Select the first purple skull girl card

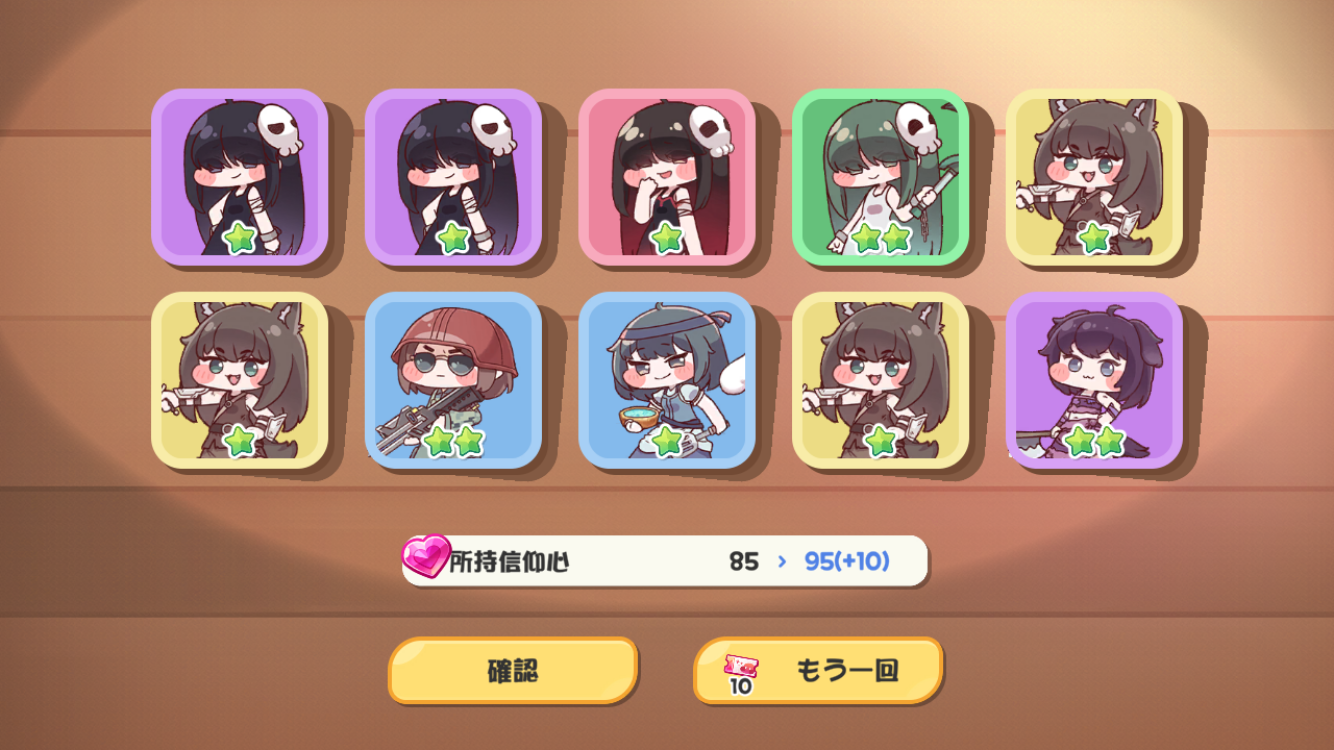point(240,177)
